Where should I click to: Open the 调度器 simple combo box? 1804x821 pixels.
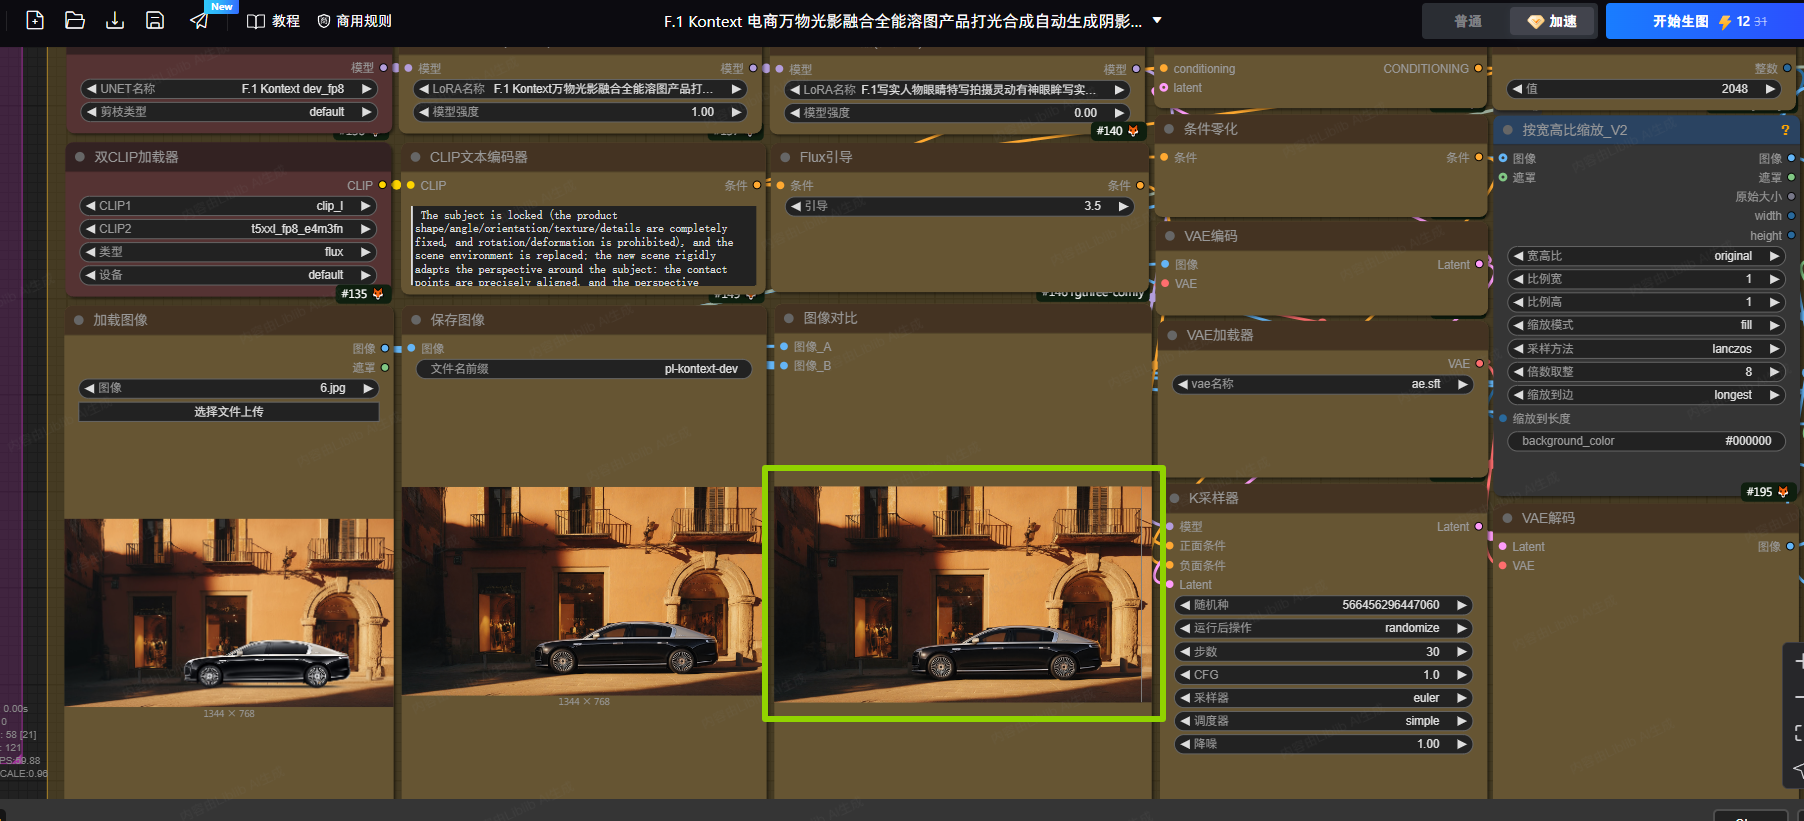[x=1324, y=721]
